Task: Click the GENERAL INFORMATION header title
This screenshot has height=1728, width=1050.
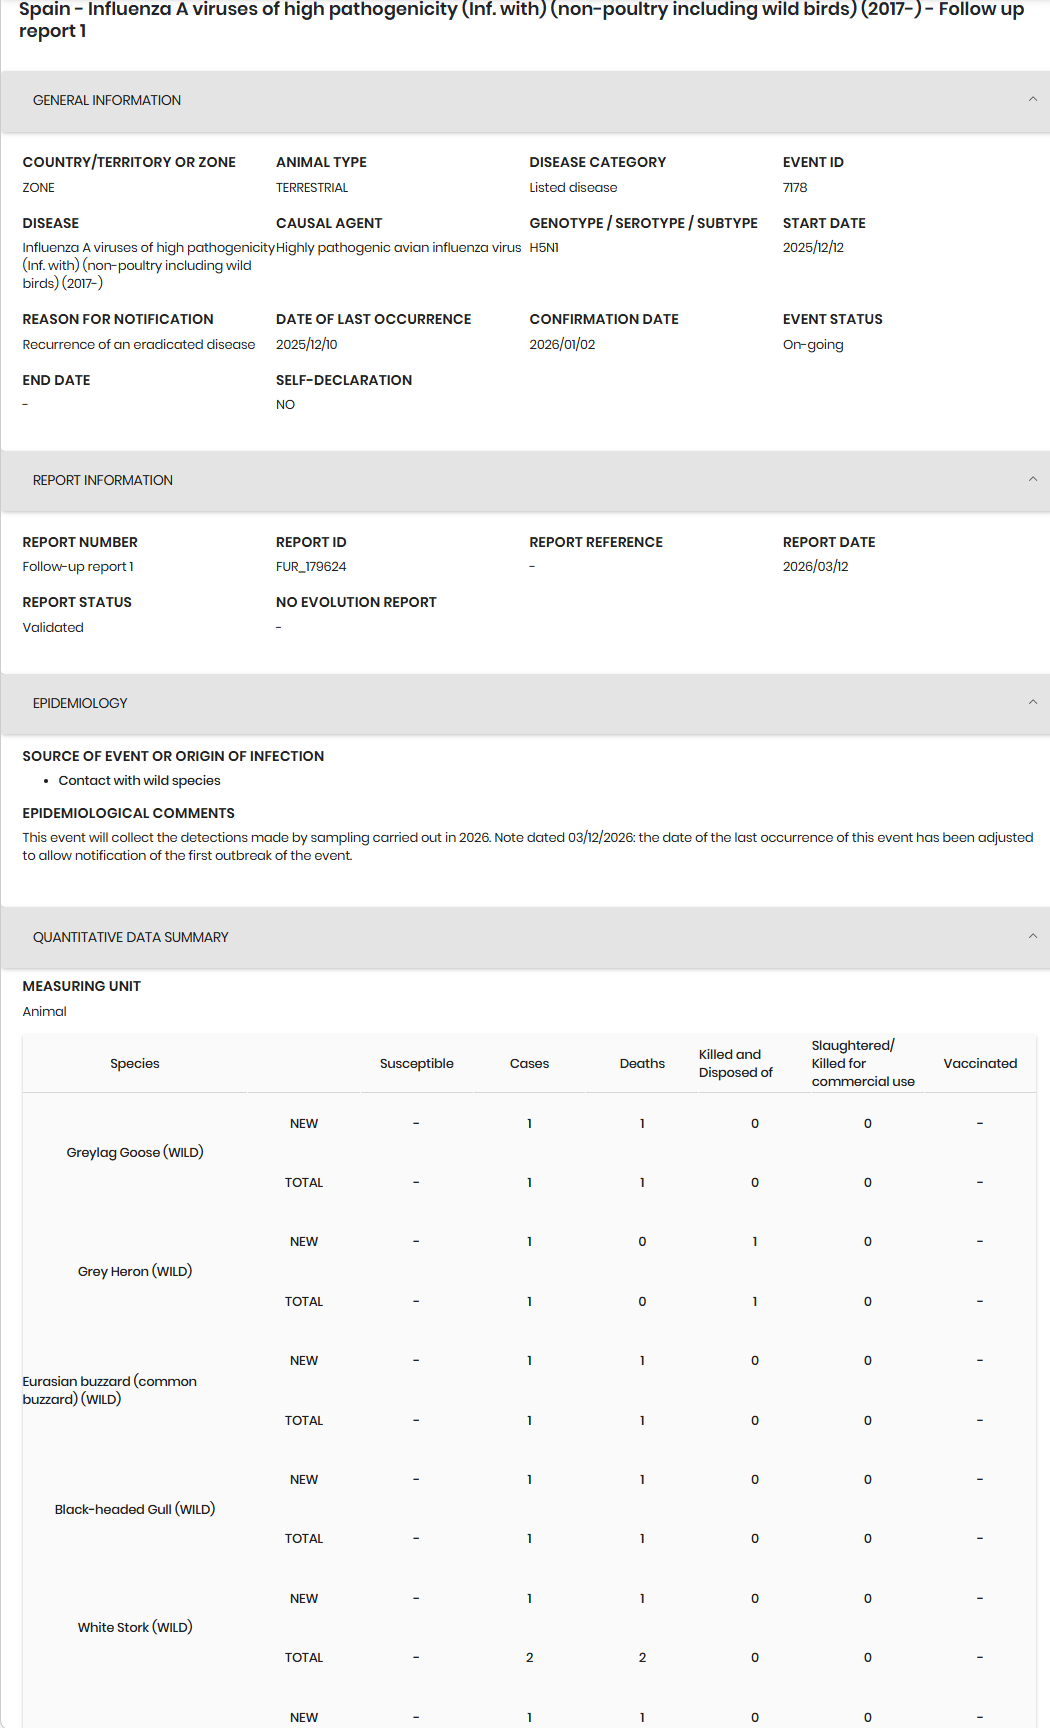Action: pyautogui.click(x=107, y=101)
